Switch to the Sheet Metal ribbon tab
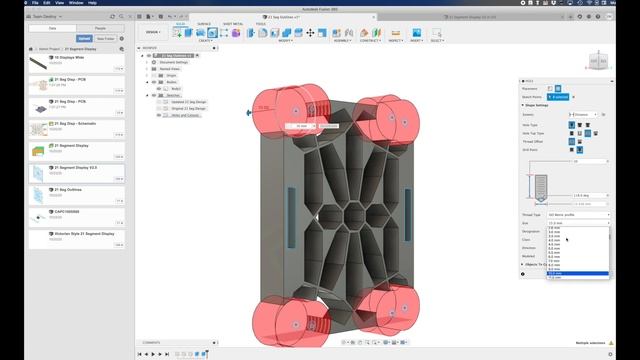Viewport: 640px width, 360px height. 233,24
